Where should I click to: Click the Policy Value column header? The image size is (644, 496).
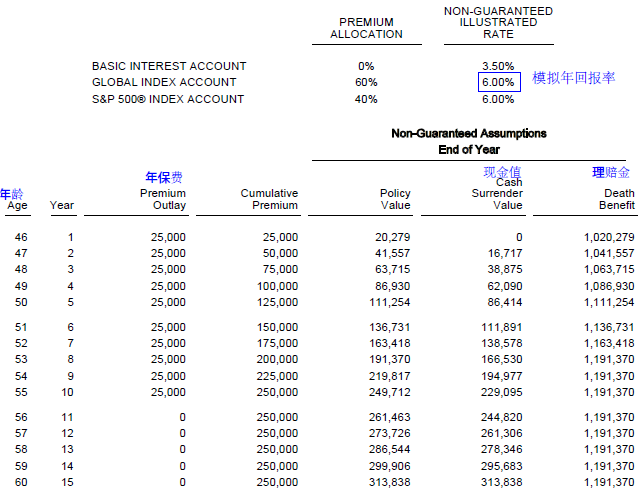(x=395, y=199)
